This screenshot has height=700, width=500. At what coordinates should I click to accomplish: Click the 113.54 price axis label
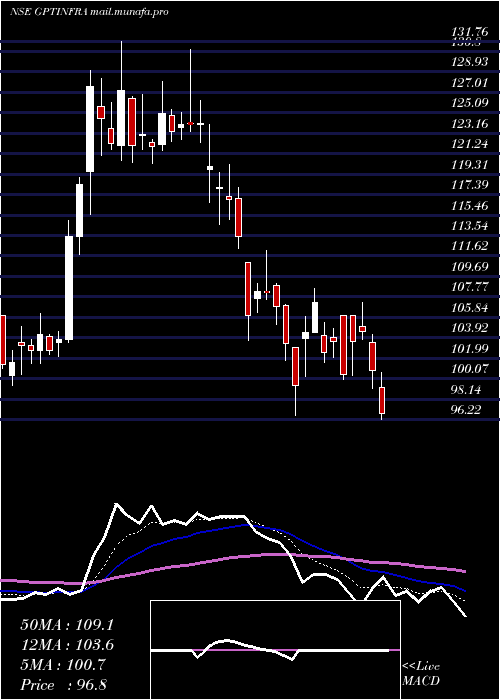472,226
